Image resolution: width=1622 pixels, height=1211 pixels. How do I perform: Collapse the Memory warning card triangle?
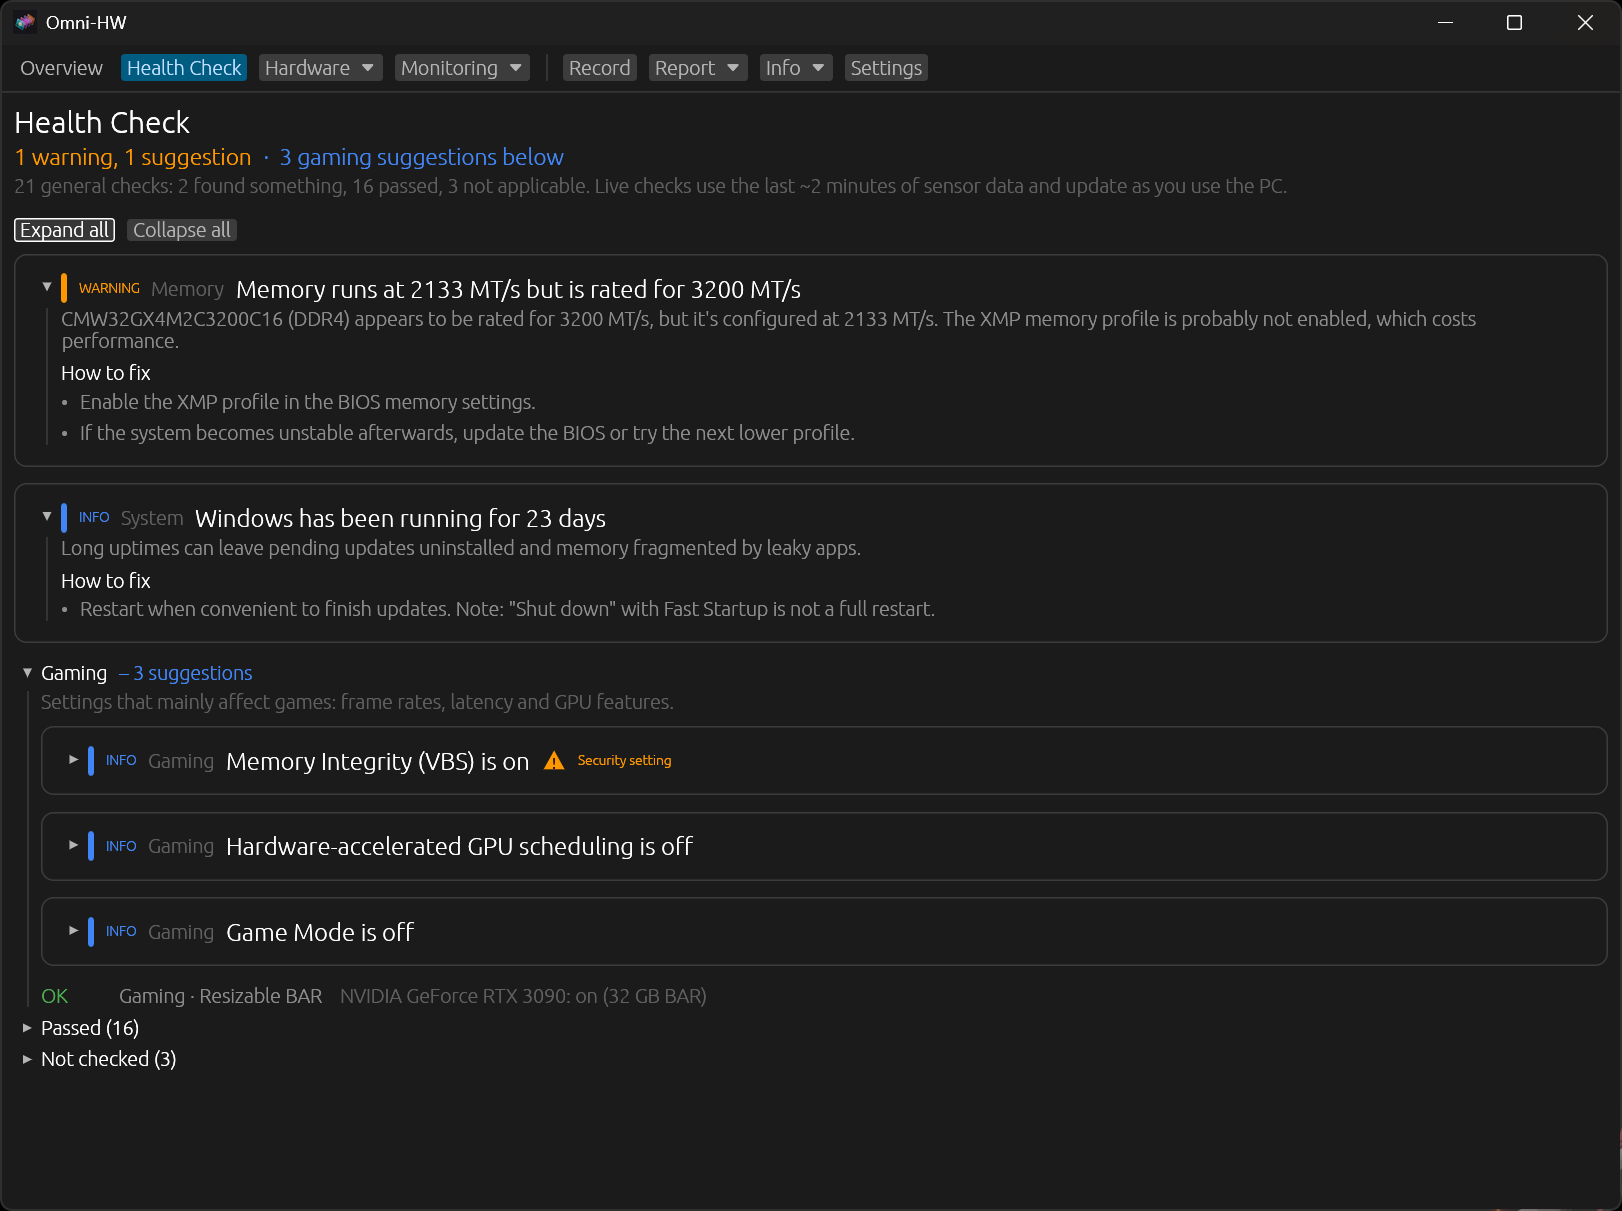[x=47, y=287]
